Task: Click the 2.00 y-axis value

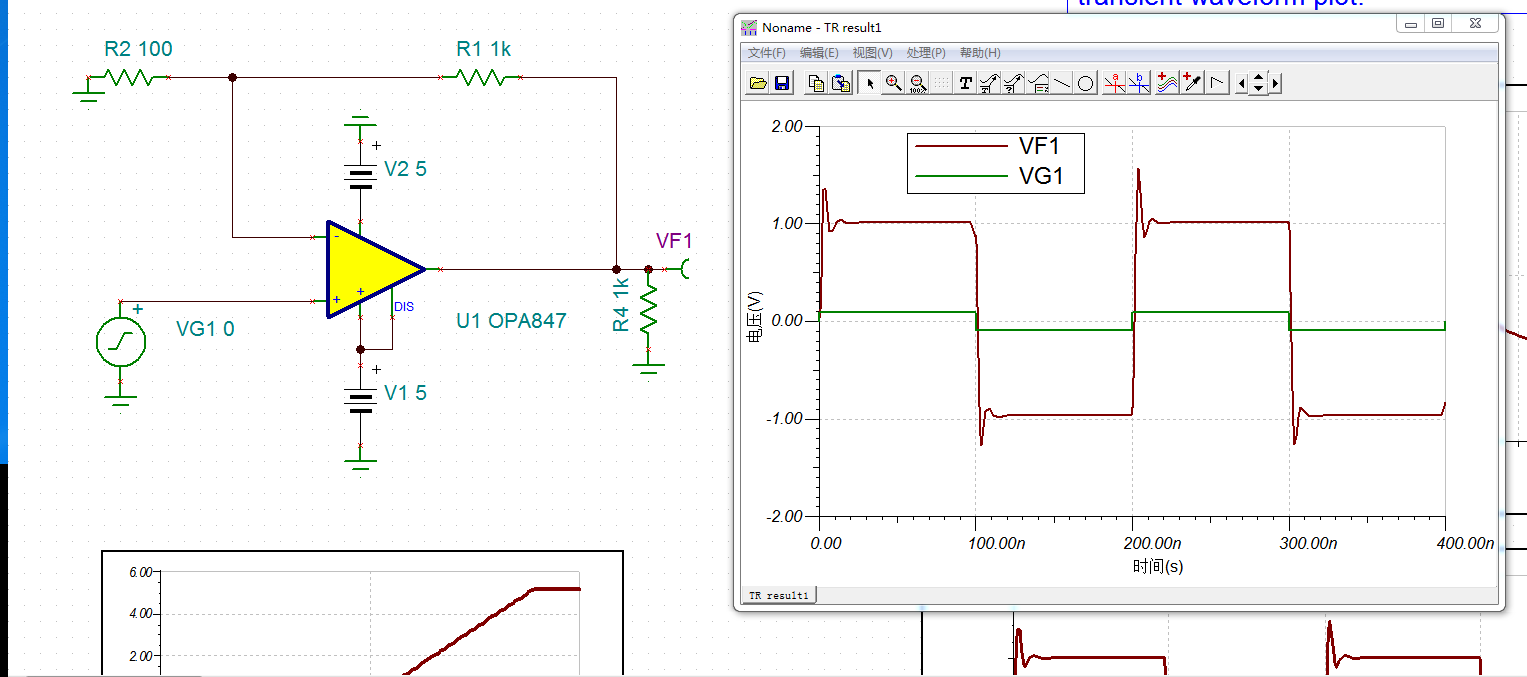Action: [x=787, y=127]
